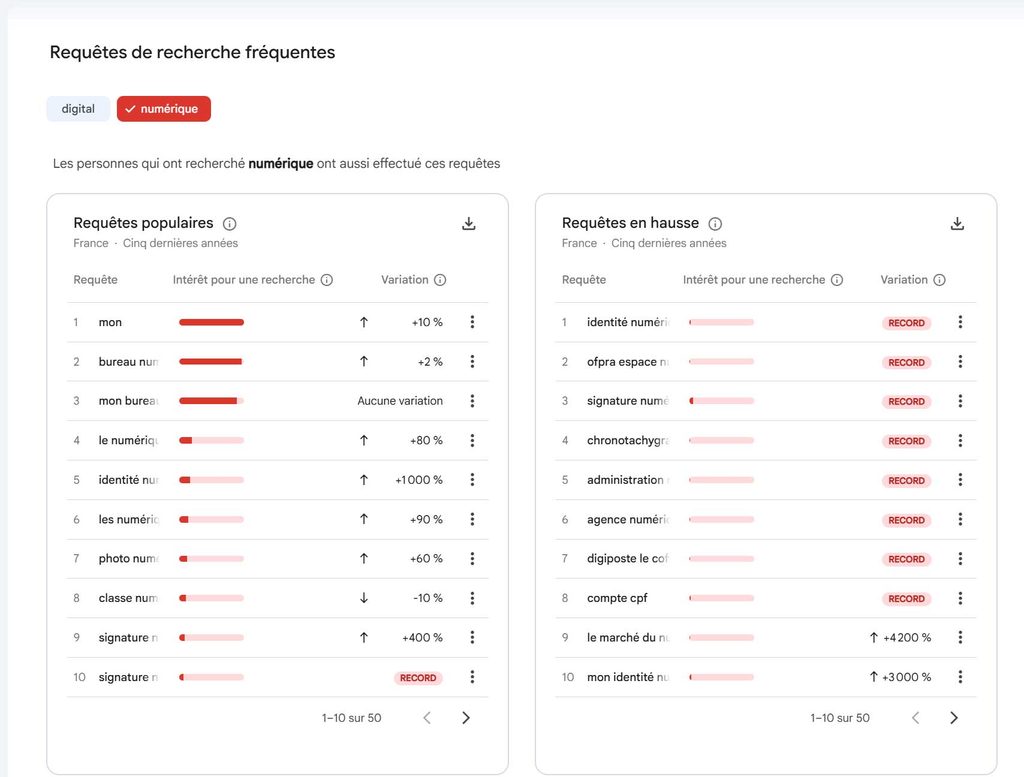This screenshot has width=1024, height=777.
Task: Click the RECORD badge on 'compte cpf' row
Action: click(906, 599)
